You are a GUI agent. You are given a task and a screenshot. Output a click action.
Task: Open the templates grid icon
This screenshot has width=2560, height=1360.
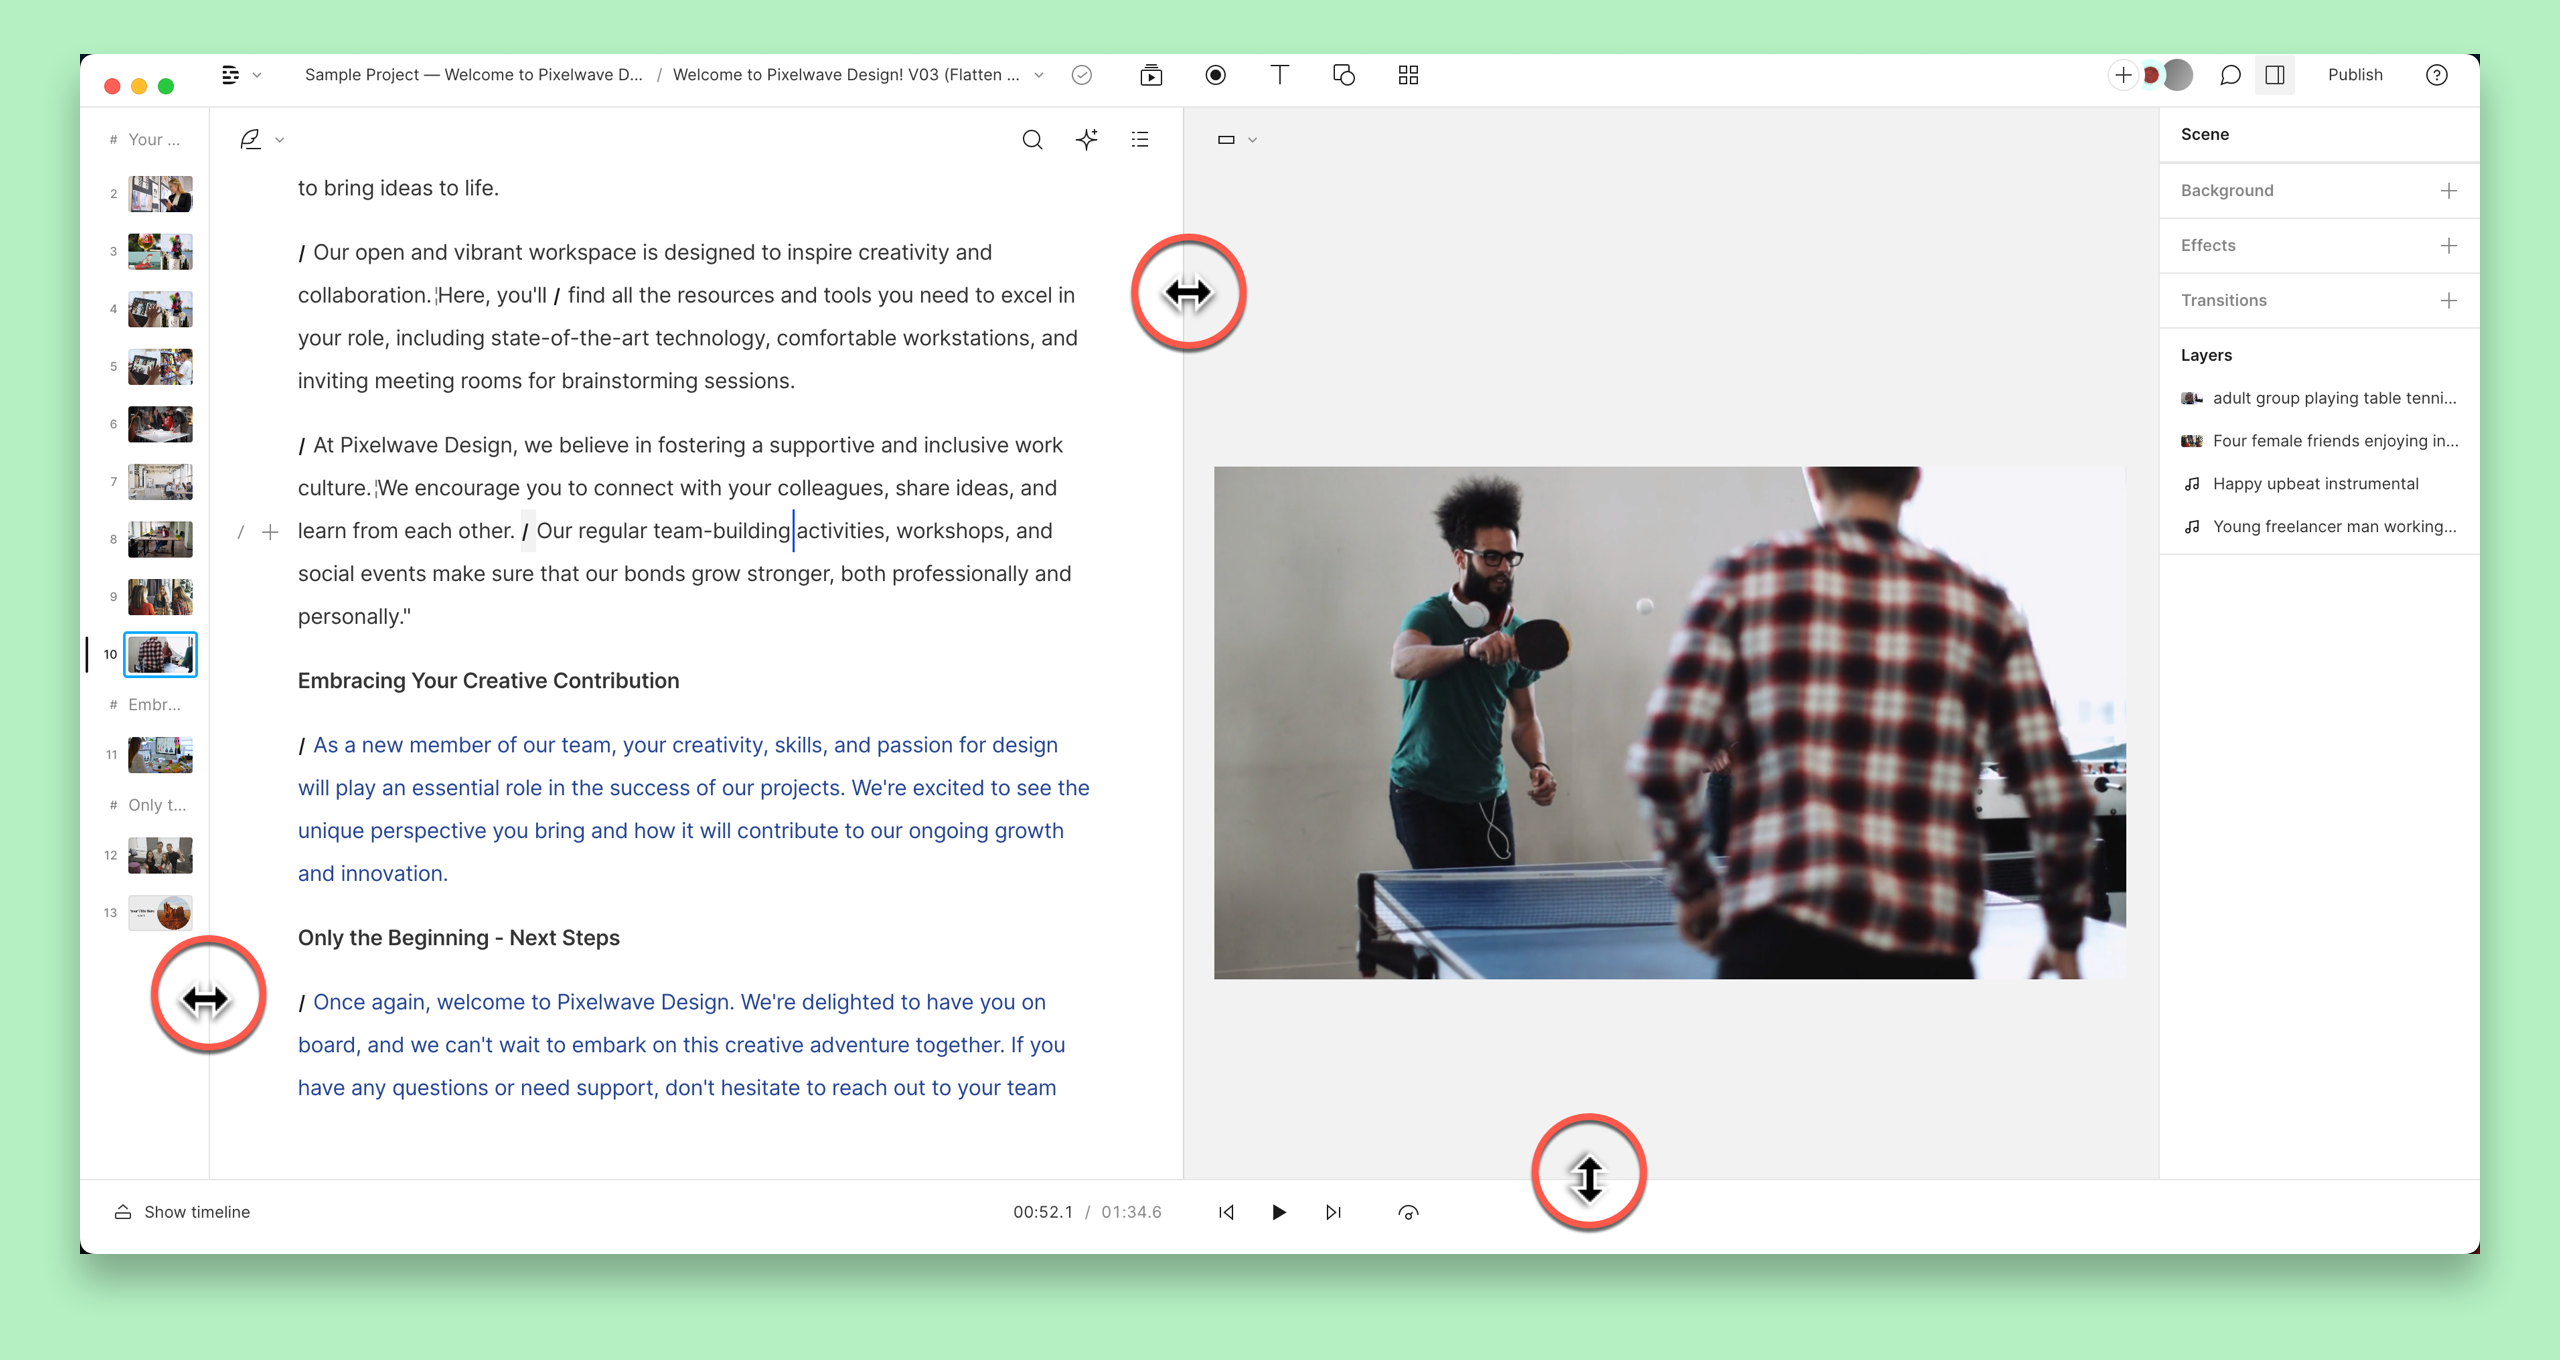(x=1408, y=75)
